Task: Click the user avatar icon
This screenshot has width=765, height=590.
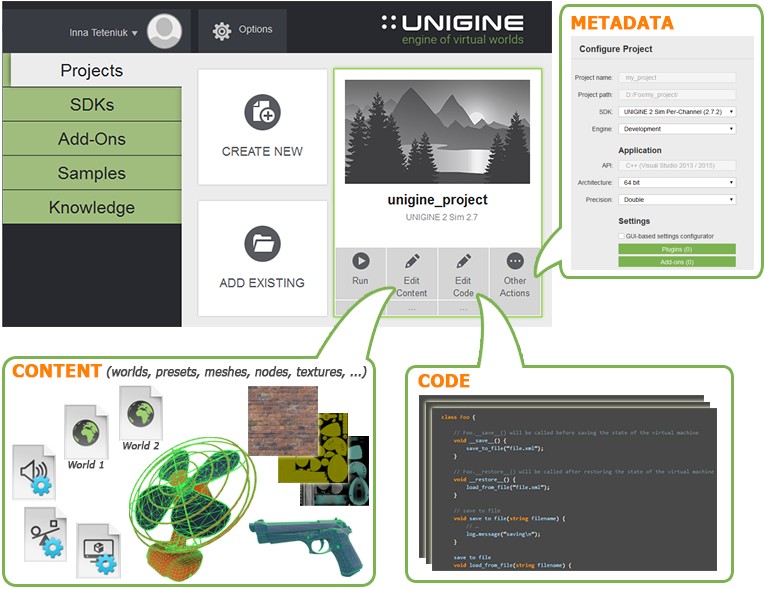Action: point(163,32)
